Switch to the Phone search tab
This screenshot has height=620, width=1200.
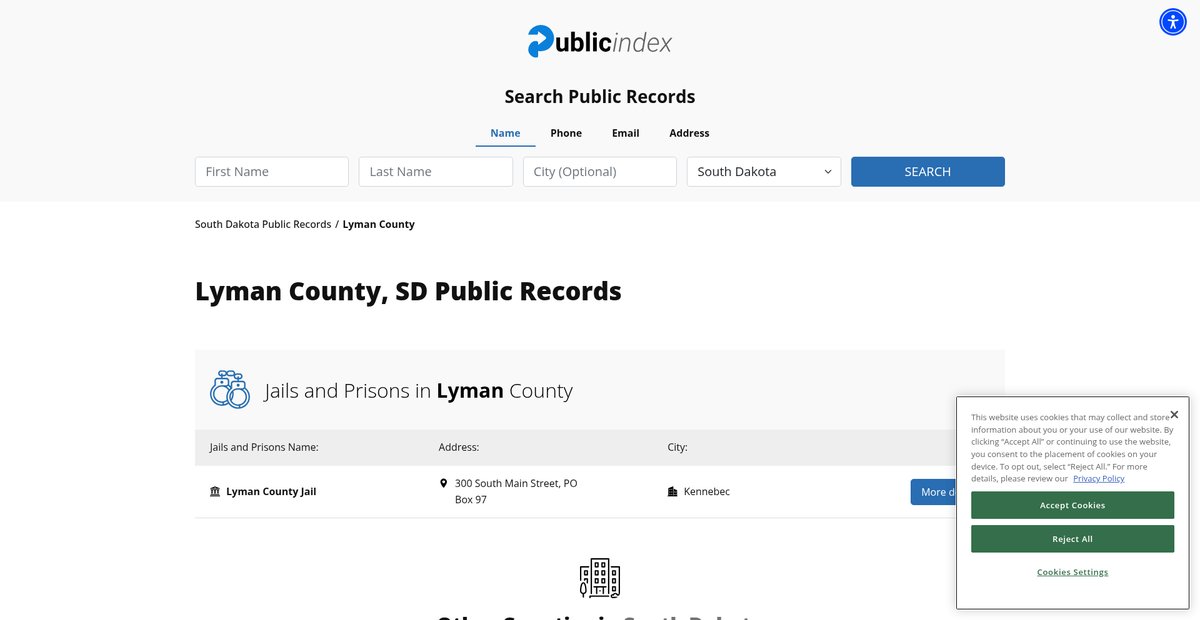coord(566,133)
